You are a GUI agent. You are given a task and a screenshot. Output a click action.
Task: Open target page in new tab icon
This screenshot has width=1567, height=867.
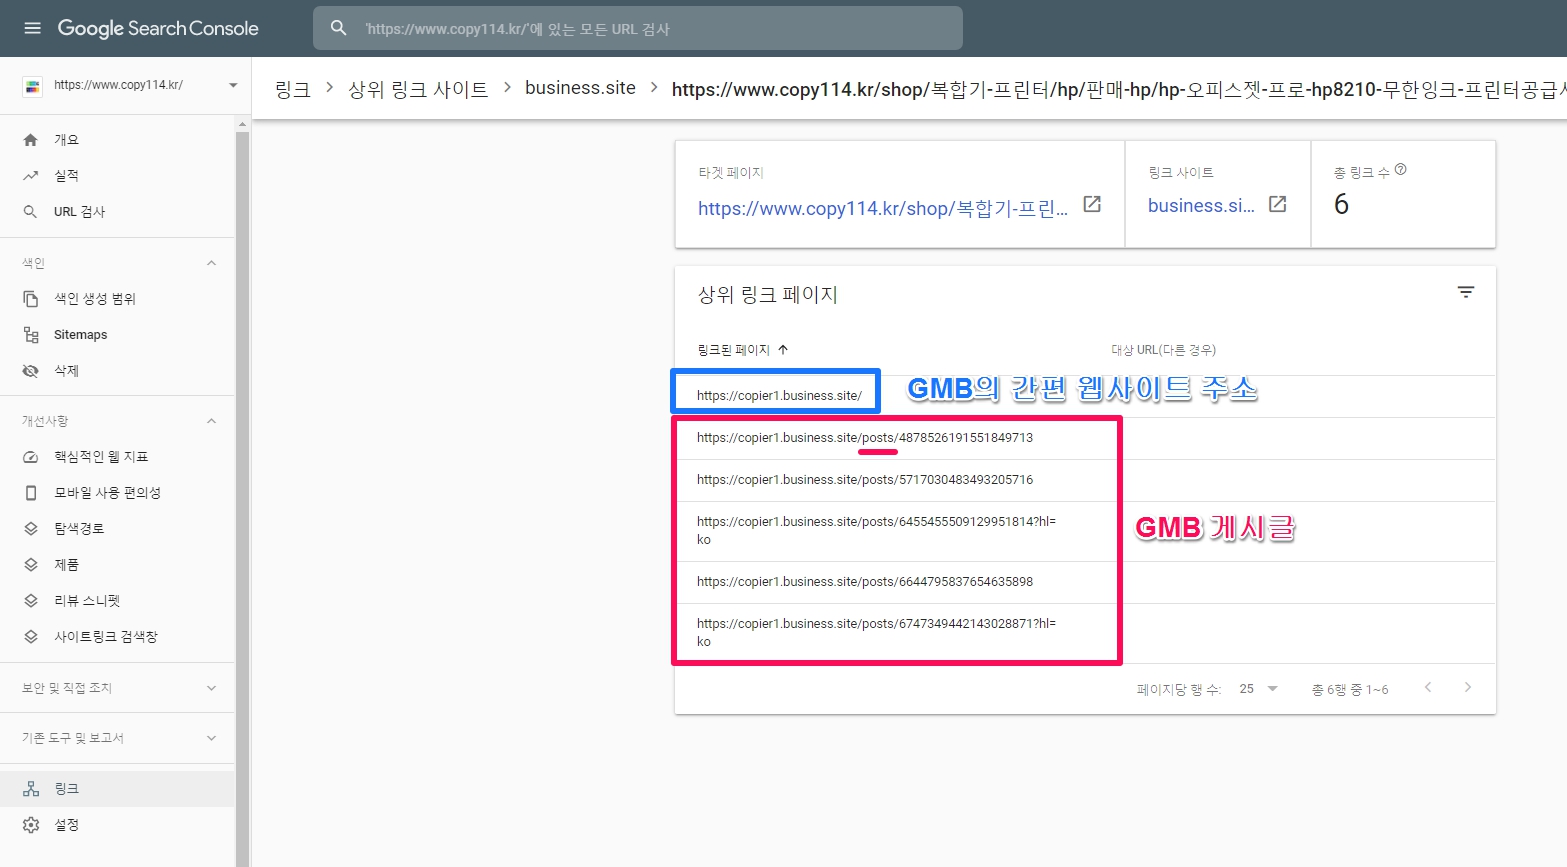coord(1092,204)
